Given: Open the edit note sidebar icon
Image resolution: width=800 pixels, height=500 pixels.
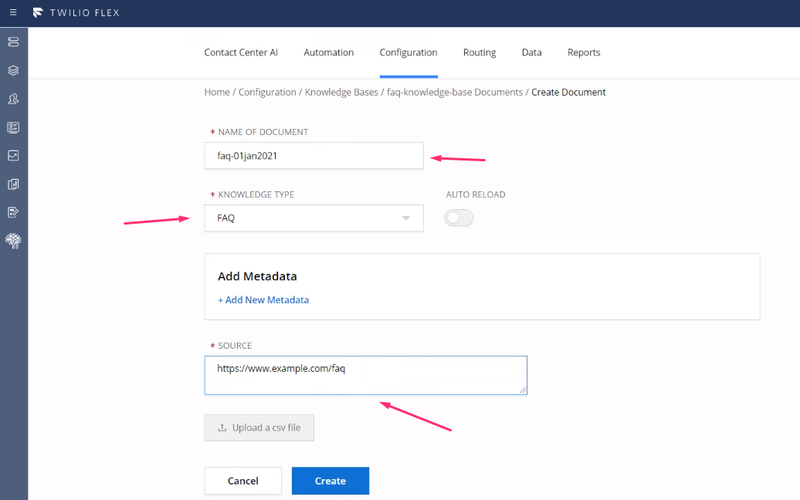Looking at the screenshot, I should 13,212.
